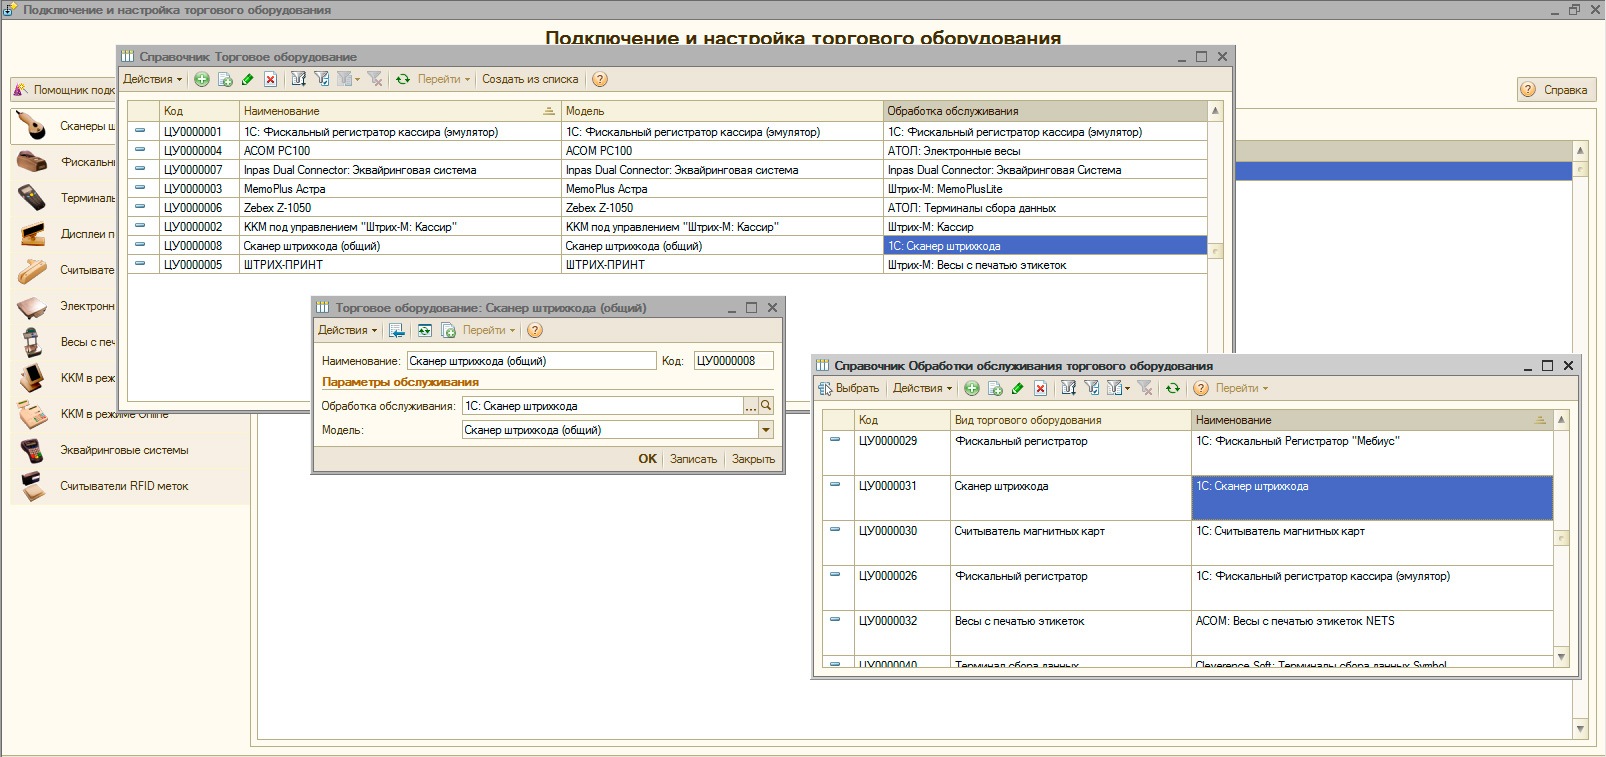Expand the Модель dropdown arrow
The width and height of the screenshot is (1606, 757).
766,430
